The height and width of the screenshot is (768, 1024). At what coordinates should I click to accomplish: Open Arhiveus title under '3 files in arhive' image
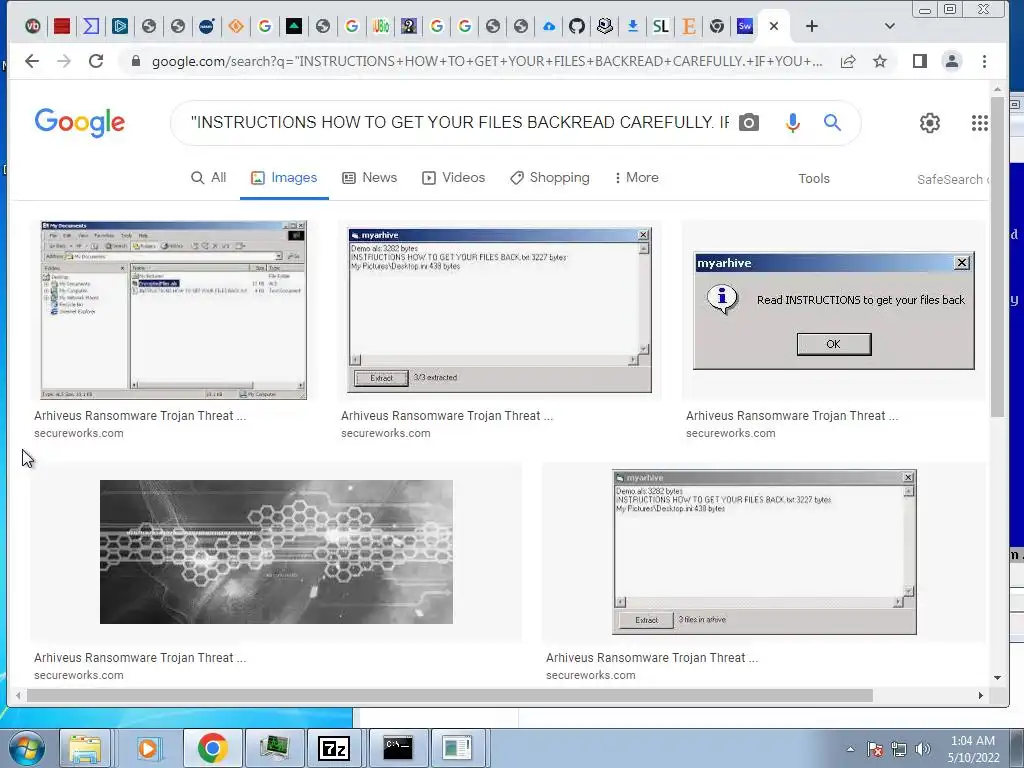coord(652,658)
